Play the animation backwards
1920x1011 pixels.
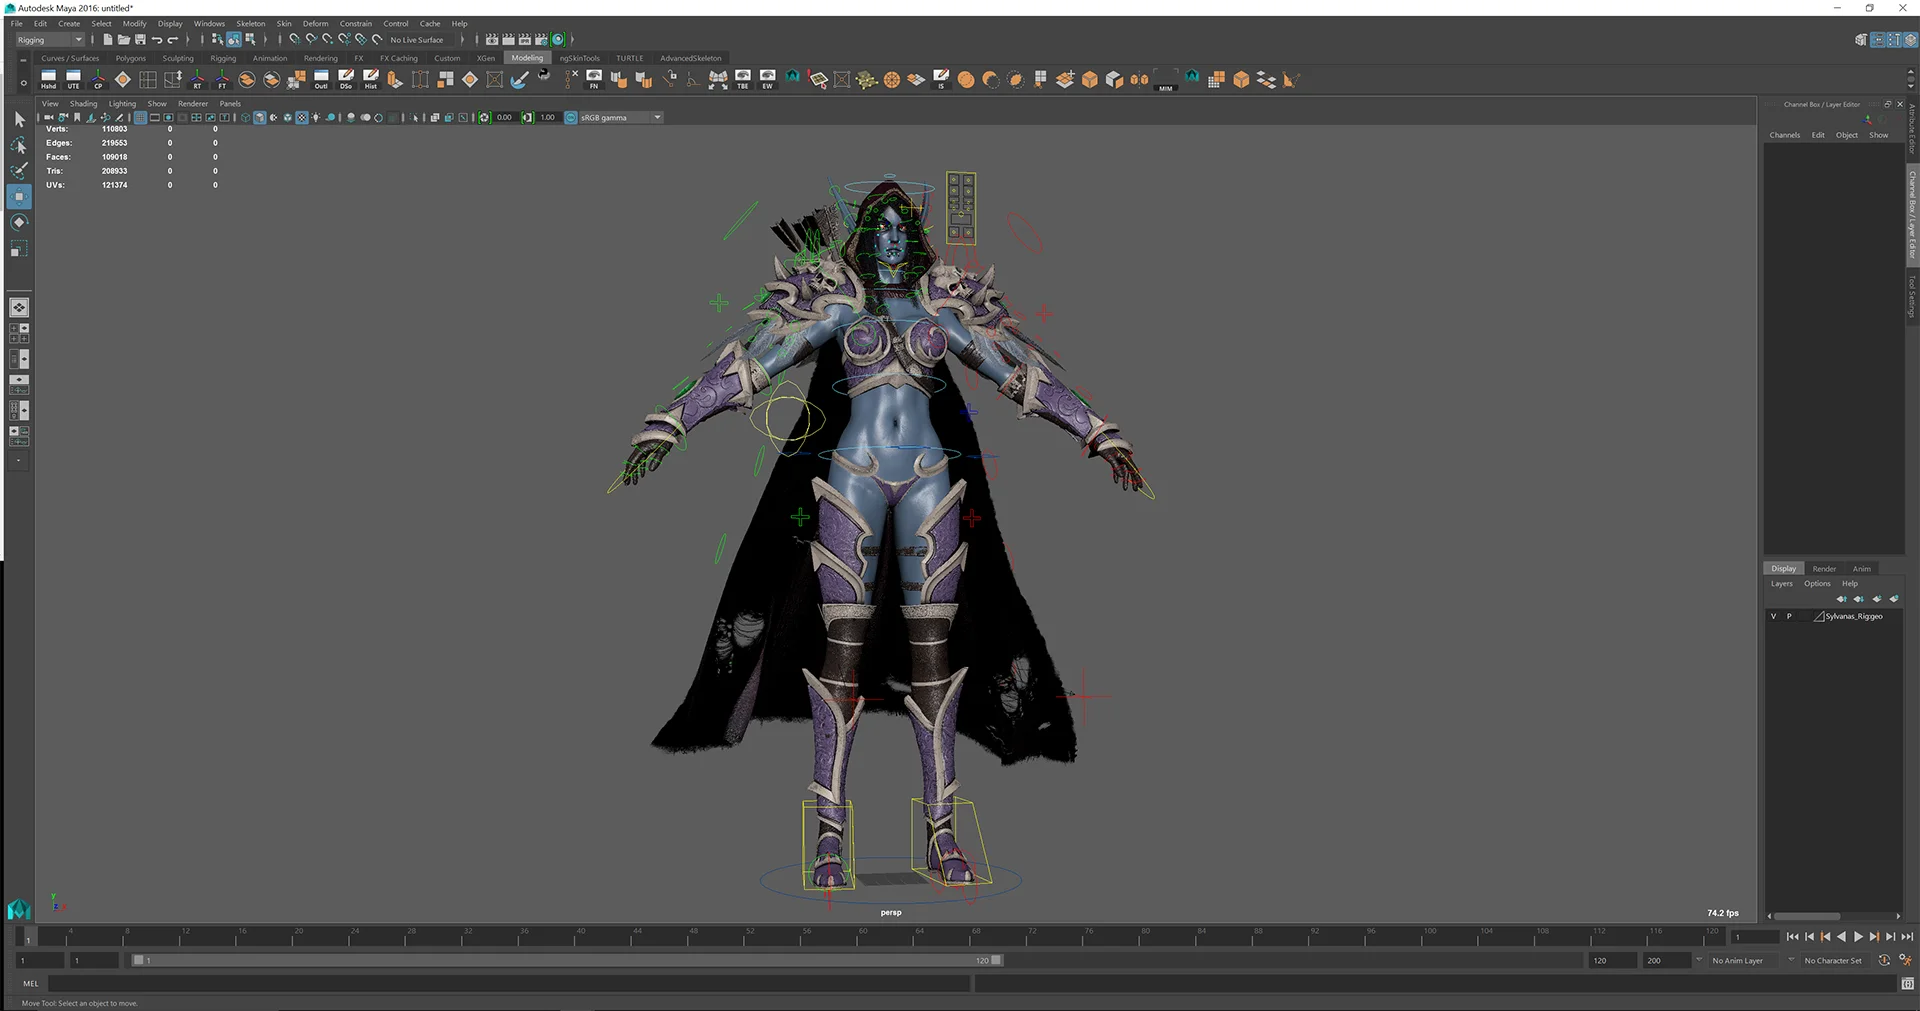(1842, 937)
